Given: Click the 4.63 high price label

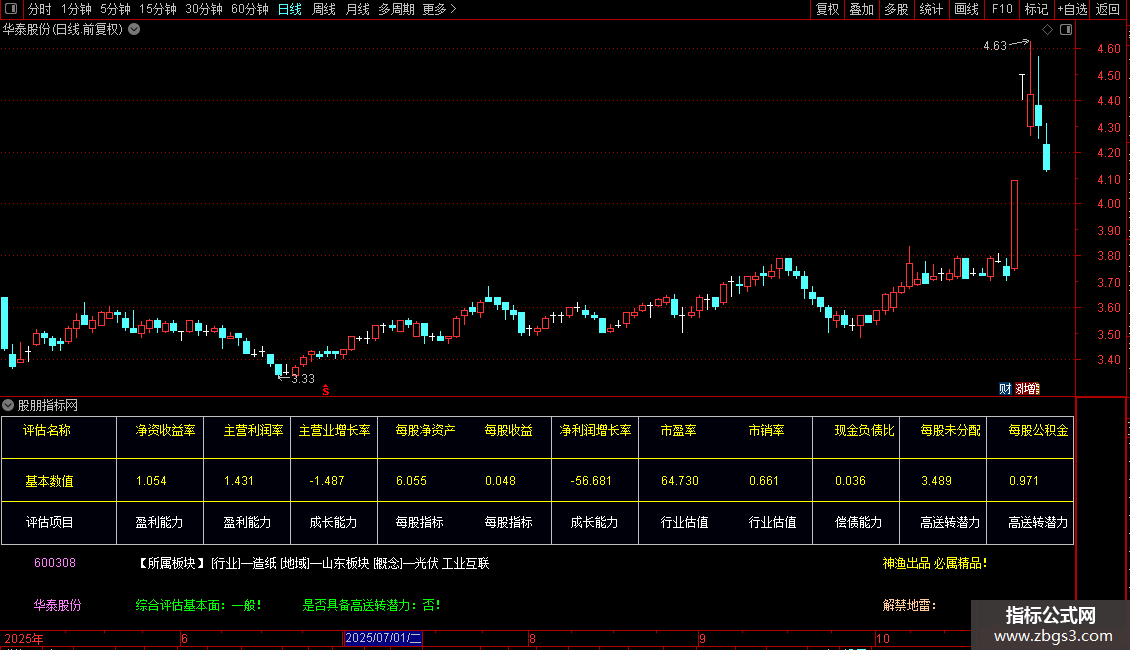Looking at the screenshot, I should coord(995,46).
